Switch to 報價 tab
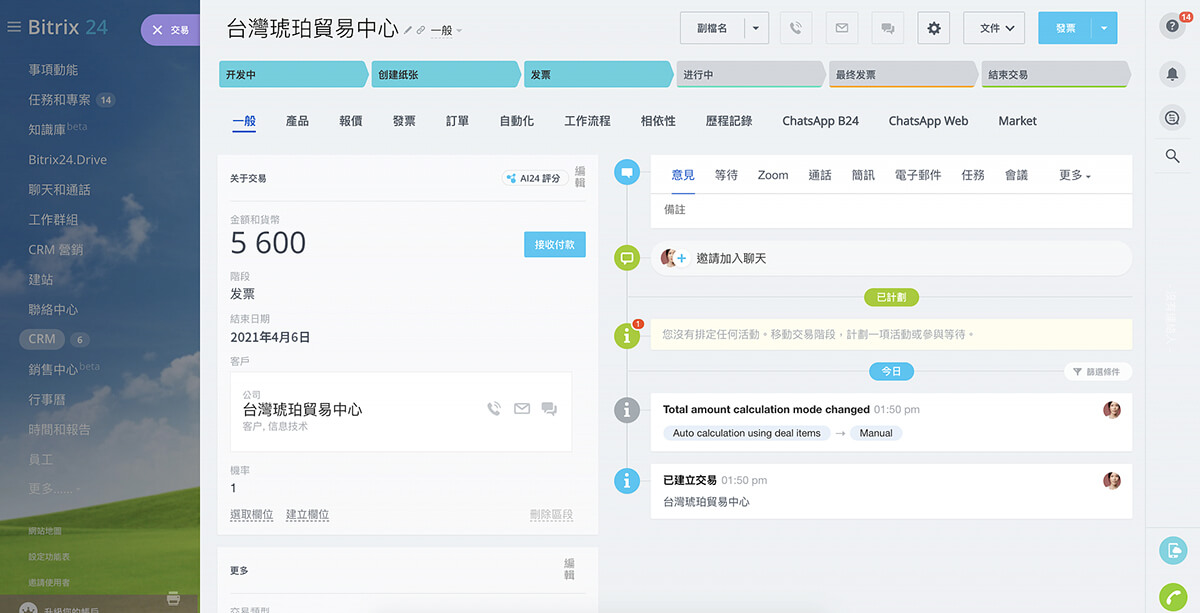 [351, 121]
